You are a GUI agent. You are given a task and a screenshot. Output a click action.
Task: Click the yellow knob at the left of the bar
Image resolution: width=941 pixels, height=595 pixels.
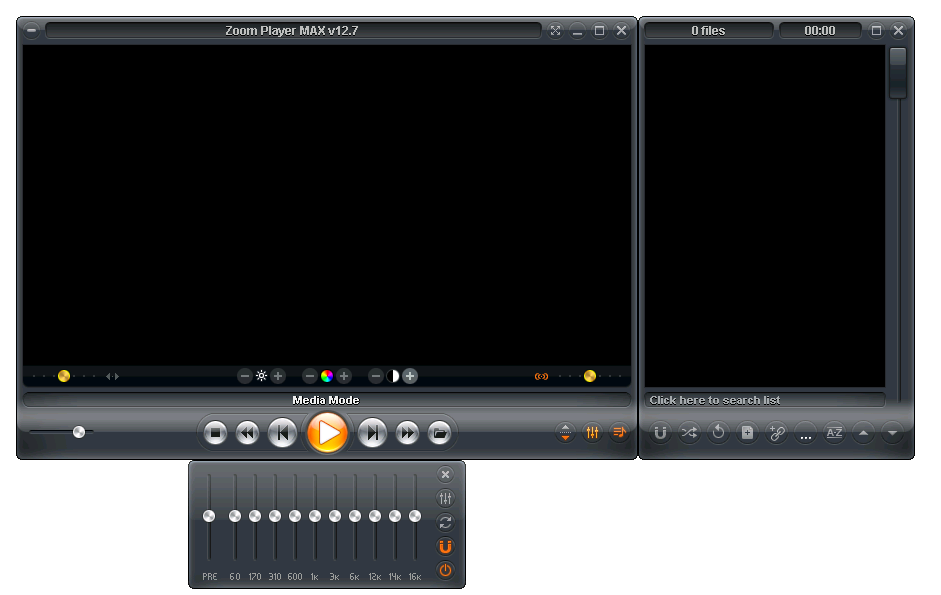(x=64, y=376)
